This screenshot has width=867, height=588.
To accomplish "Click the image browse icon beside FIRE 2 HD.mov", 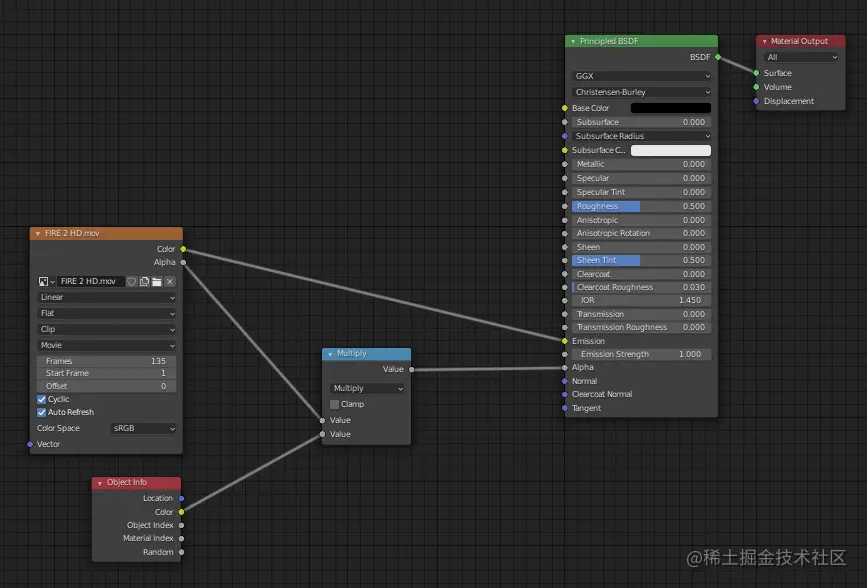I will (46, 282).
